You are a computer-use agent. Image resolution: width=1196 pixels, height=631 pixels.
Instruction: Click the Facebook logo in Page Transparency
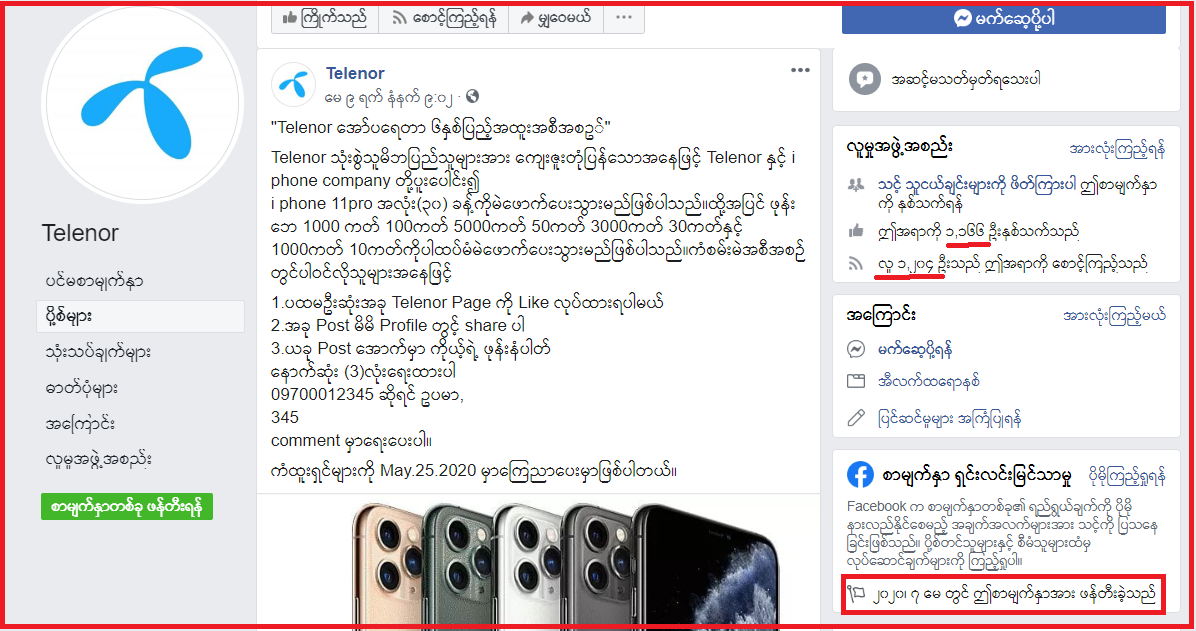click(860, 475)
